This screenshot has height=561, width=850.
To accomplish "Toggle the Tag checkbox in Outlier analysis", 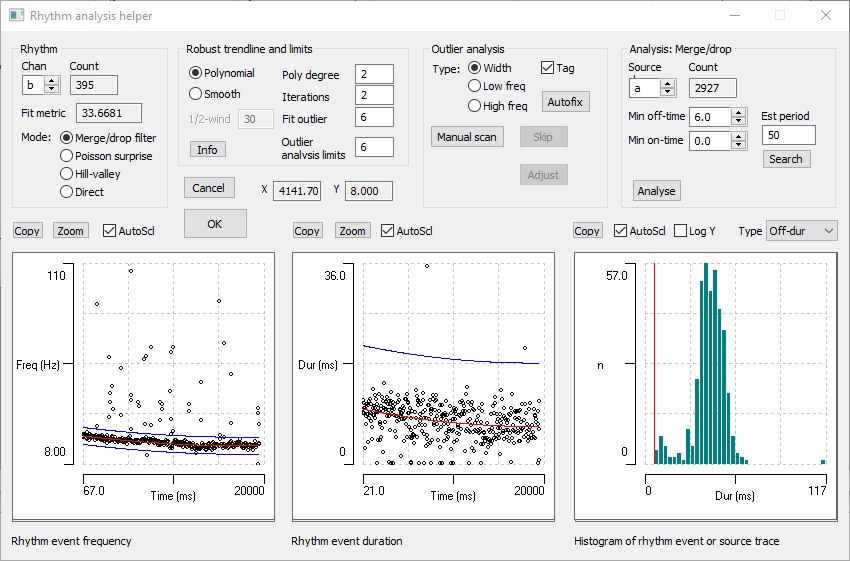I will tap(547, 68).
